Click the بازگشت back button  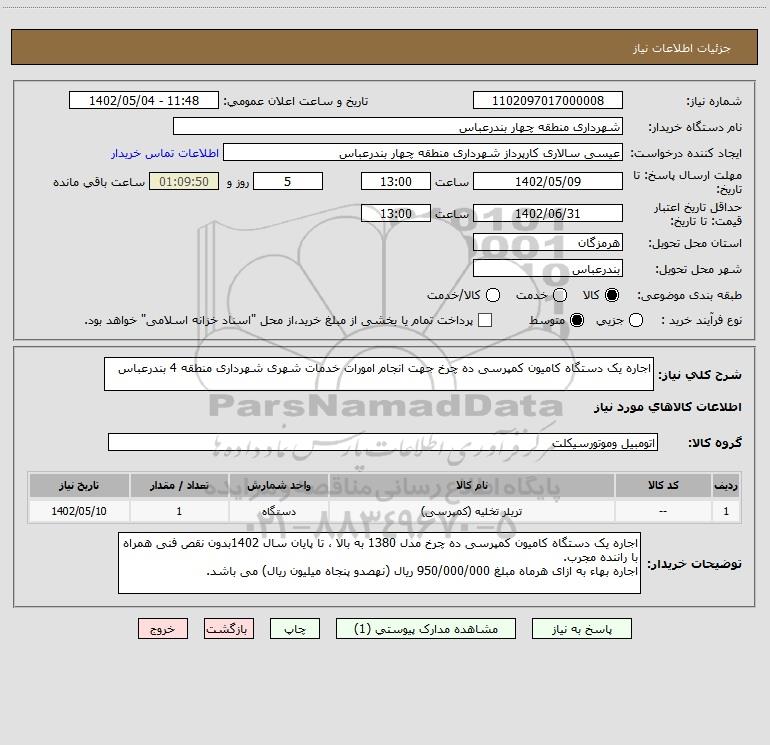[229, 629]
